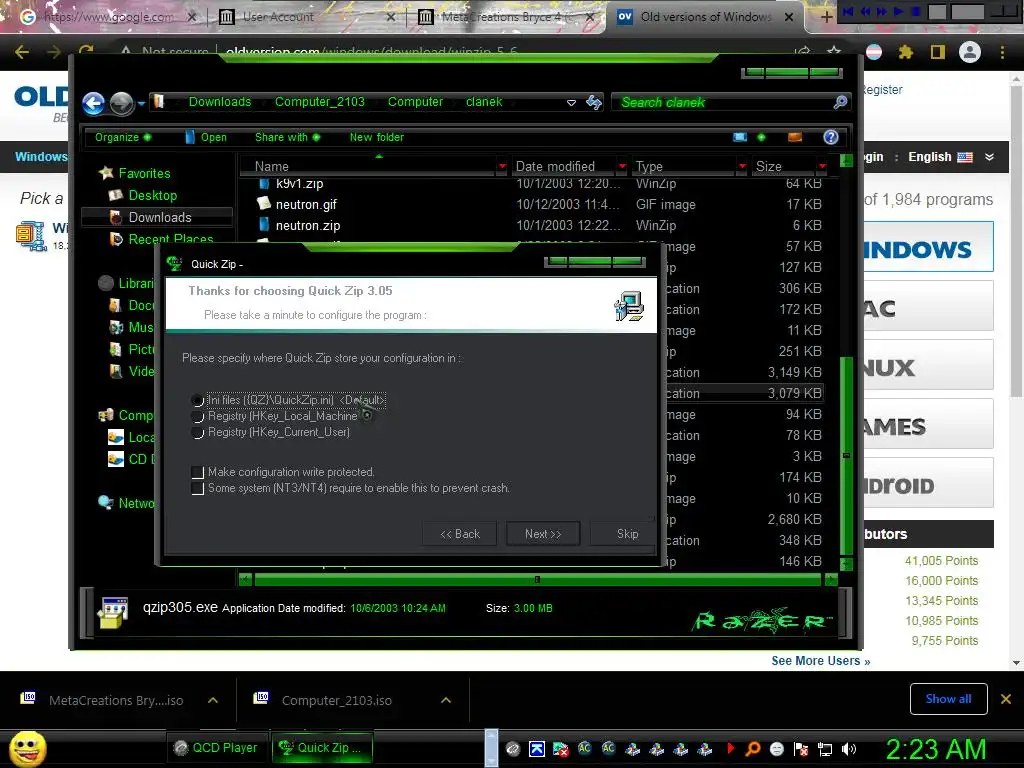Open See More Users link

coord(821,661)
